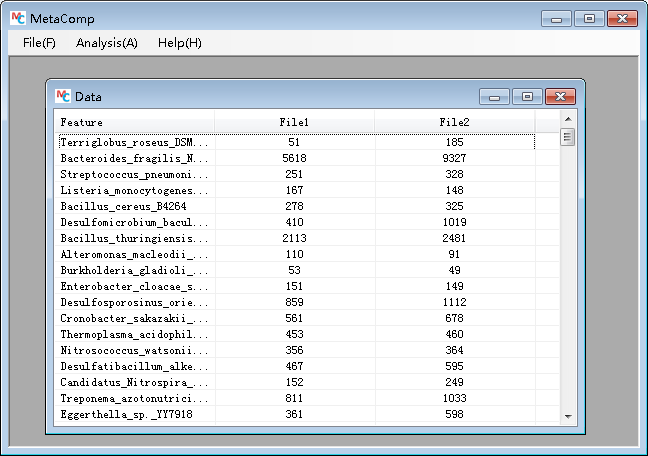Open the Help(H) menu
Viewport: 648px width, 456px height.
179,43
